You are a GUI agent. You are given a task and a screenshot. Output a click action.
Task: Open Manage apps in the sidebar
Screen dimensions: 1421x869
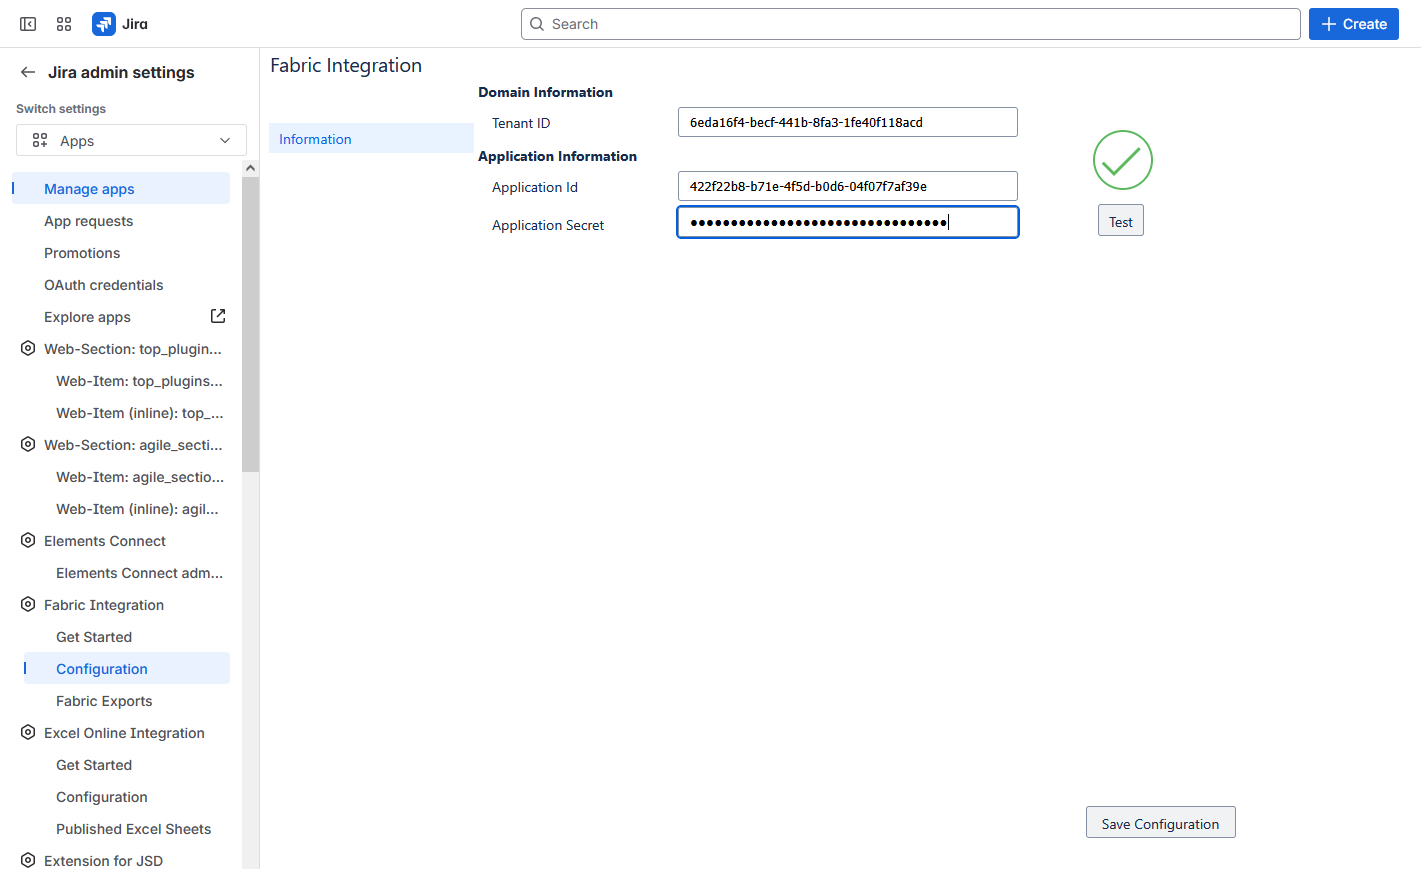[x=89, y=189]
